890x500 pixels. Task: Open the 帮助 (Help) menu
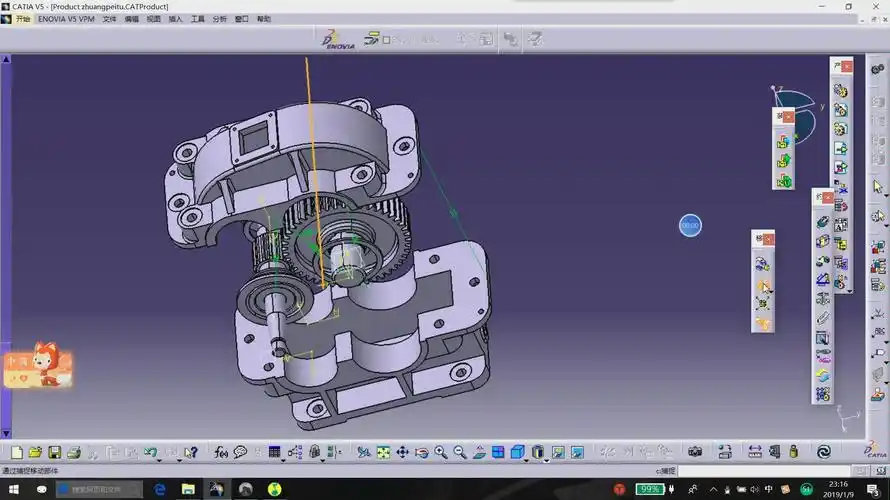pyautogui.click(x=264, y=19)
